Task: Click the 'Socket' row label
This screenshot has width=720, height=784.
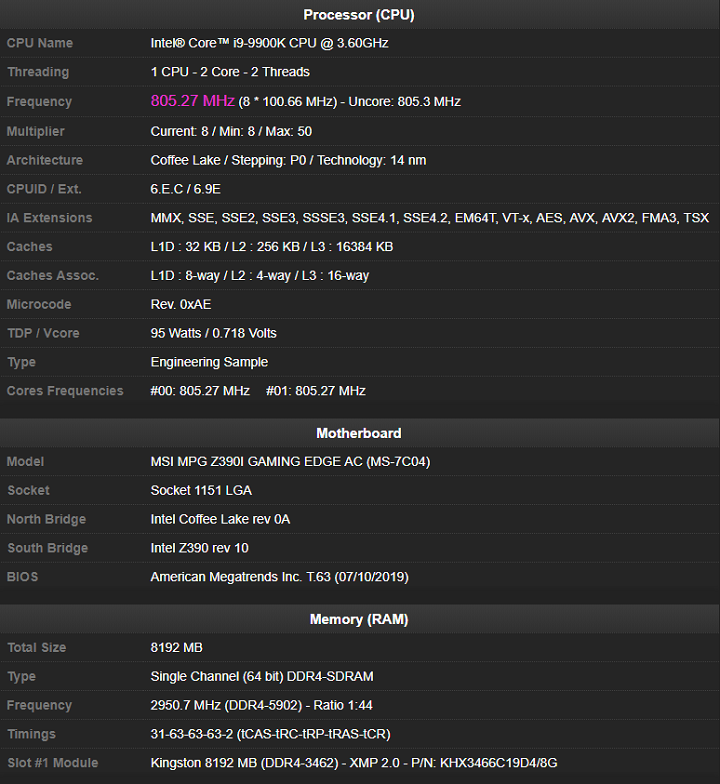Action: (28, 490)
